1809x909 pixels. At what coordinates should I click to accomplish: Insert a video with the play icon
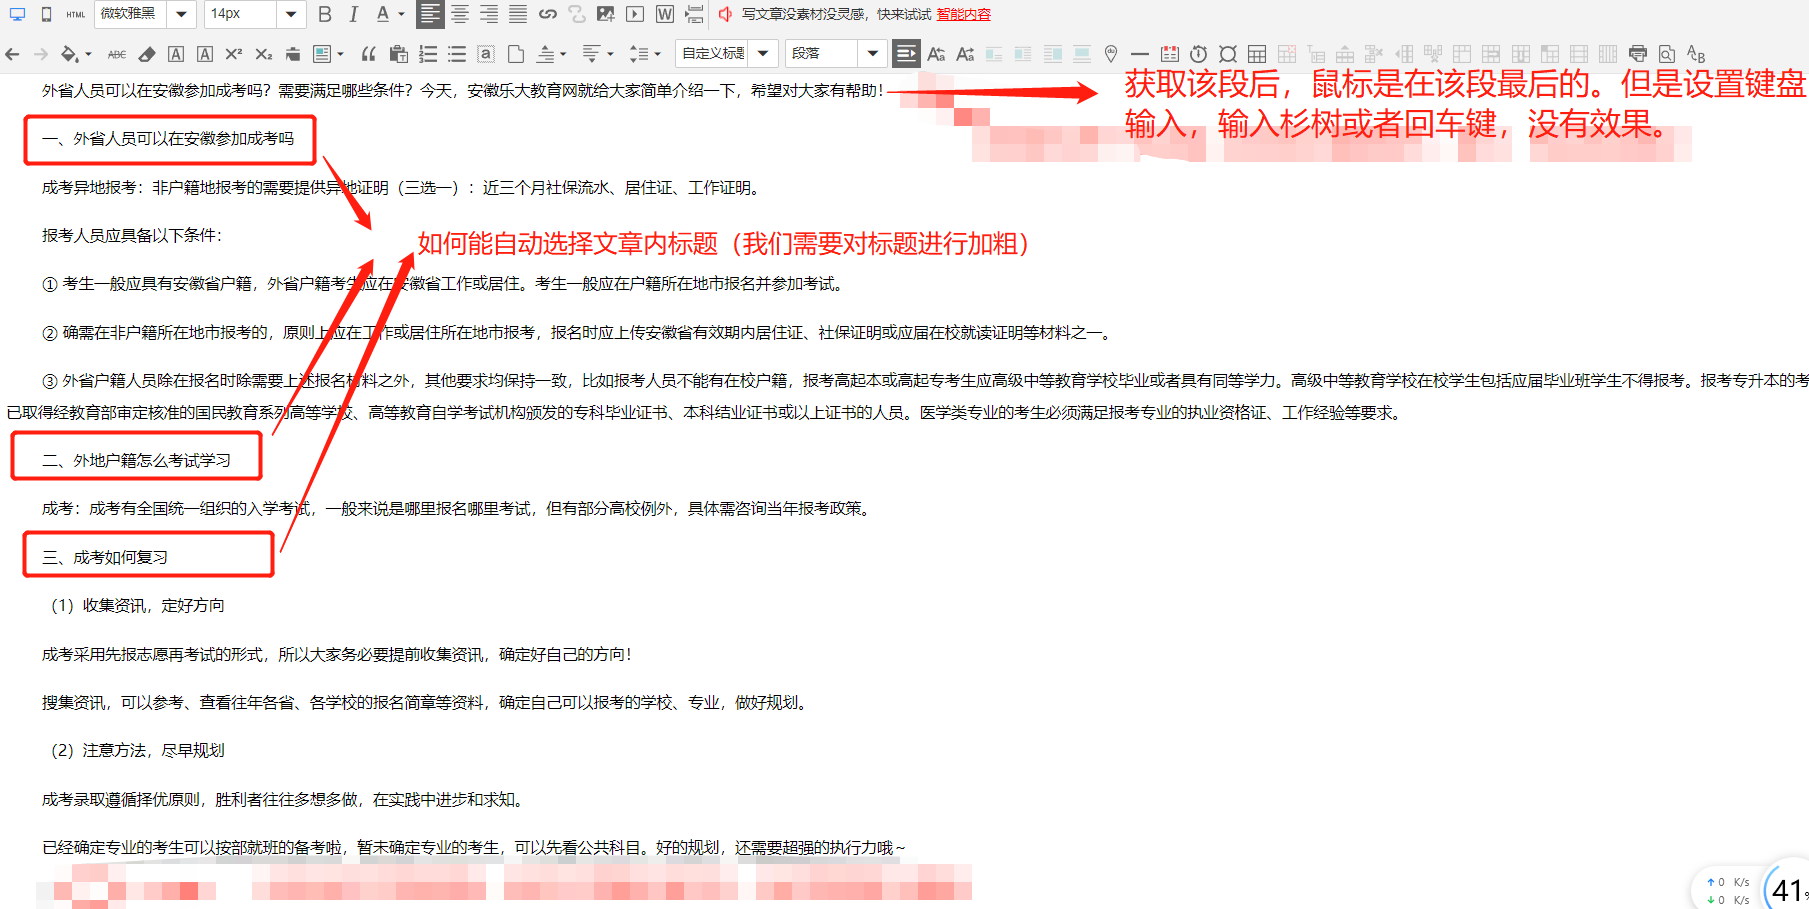[x=635, y=14]
